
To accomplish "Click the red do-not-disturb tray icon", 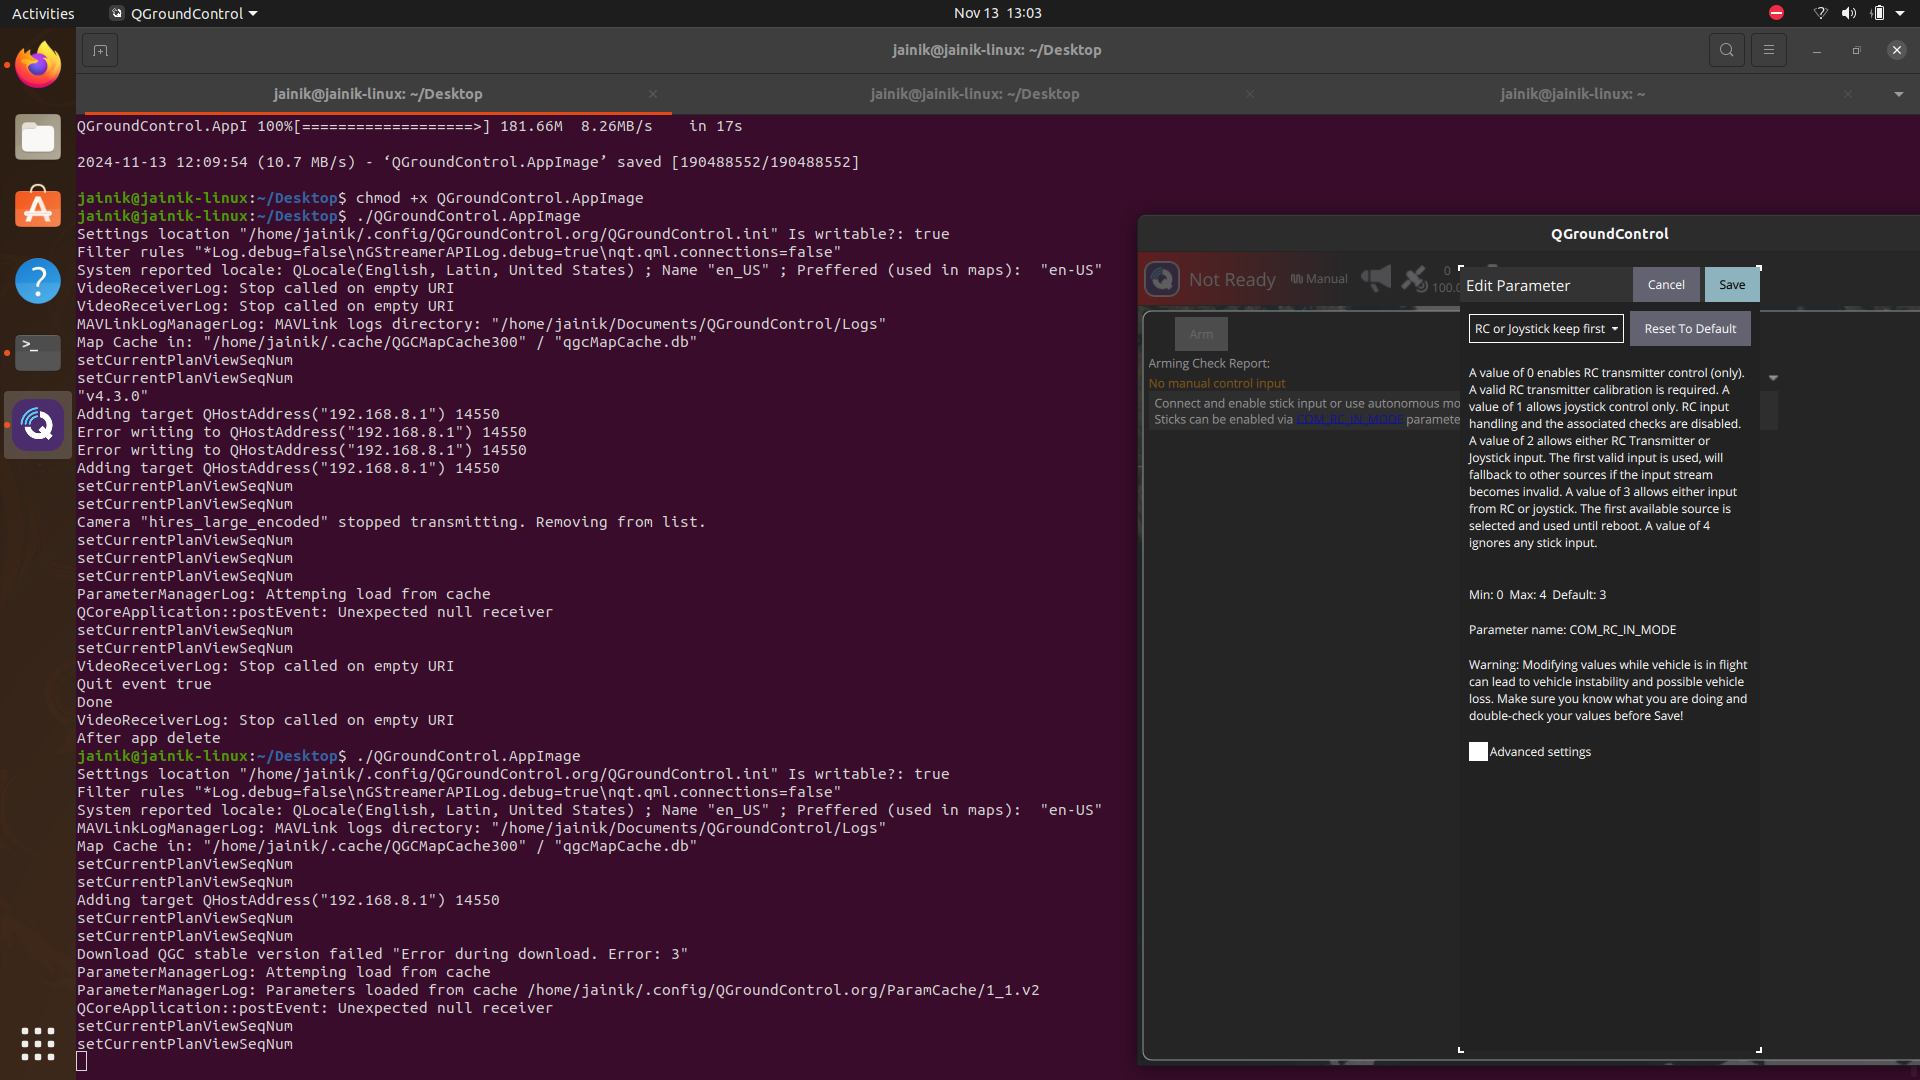I will pos(1776,13).
